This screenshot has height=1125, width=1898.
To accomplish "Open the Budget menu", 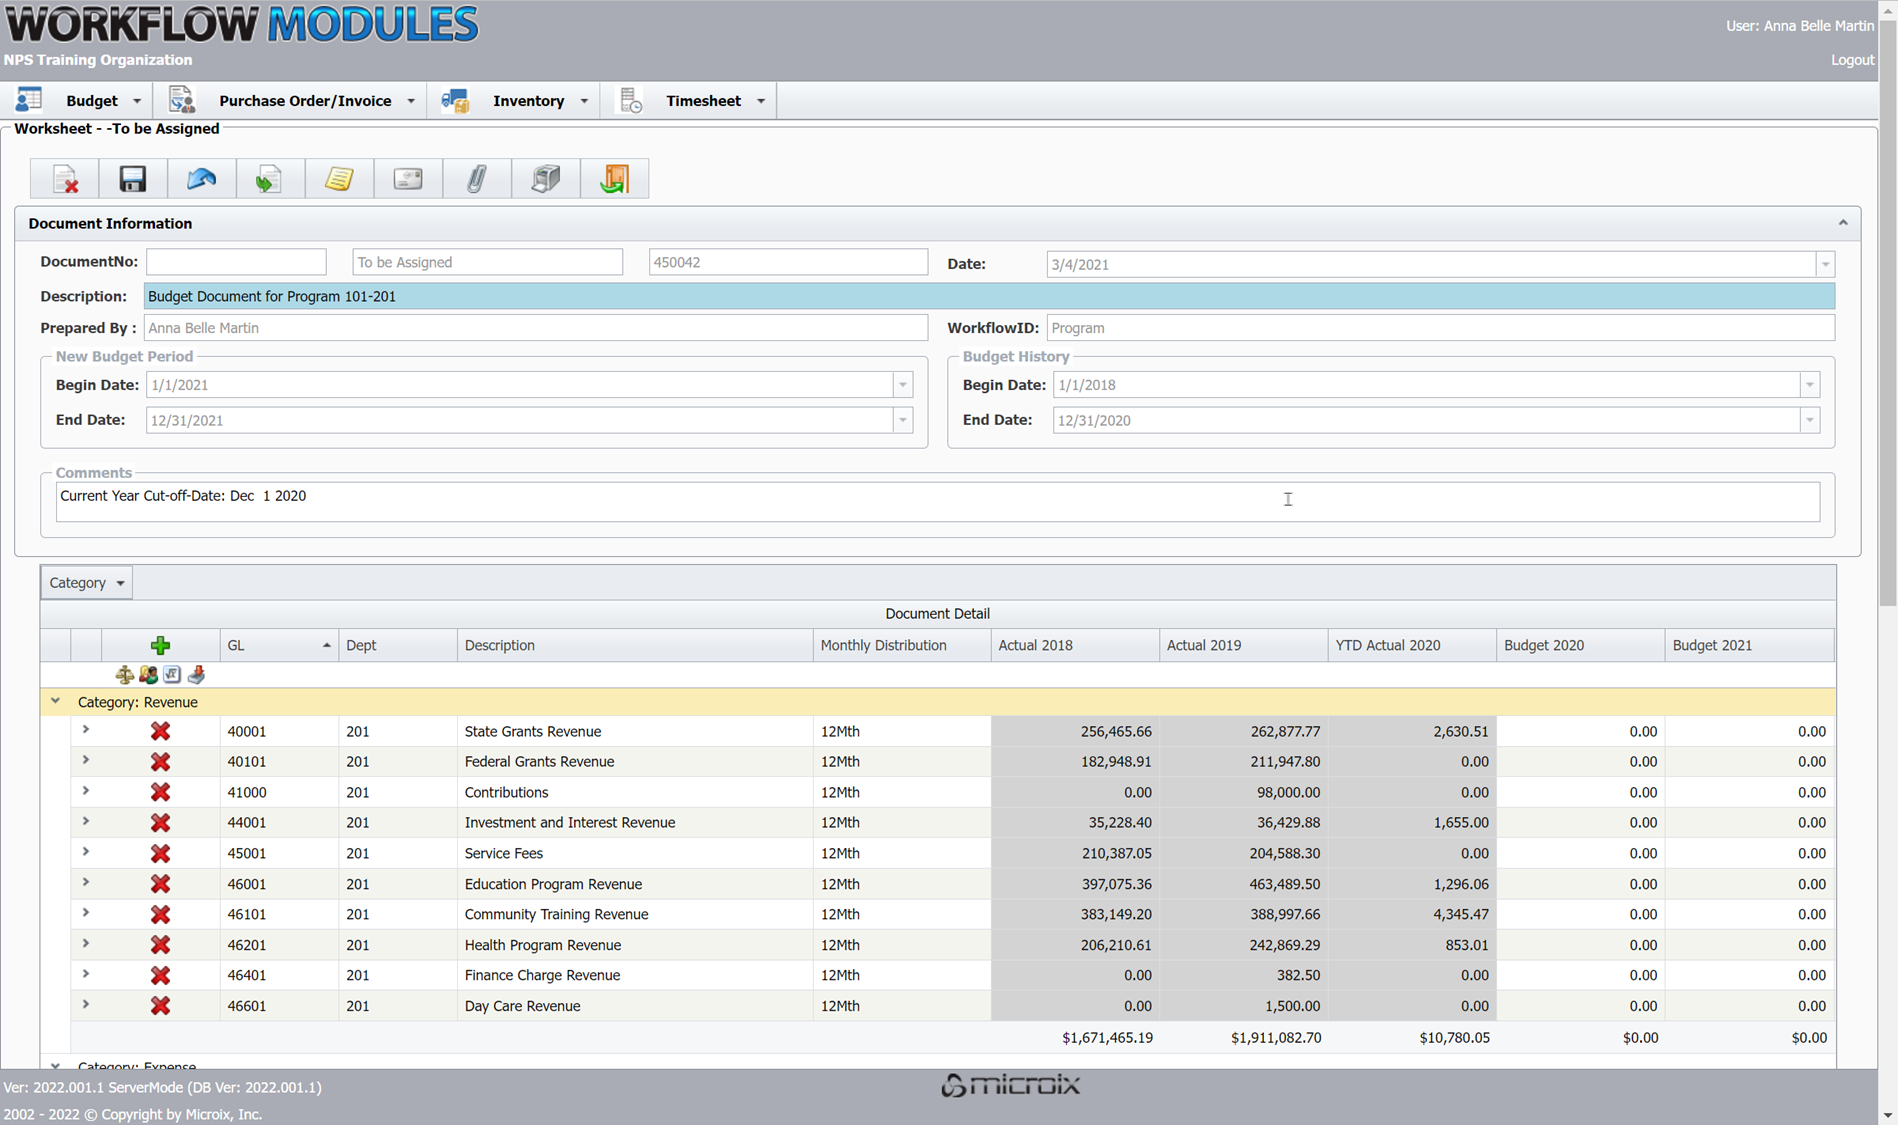I will [92, 101].
